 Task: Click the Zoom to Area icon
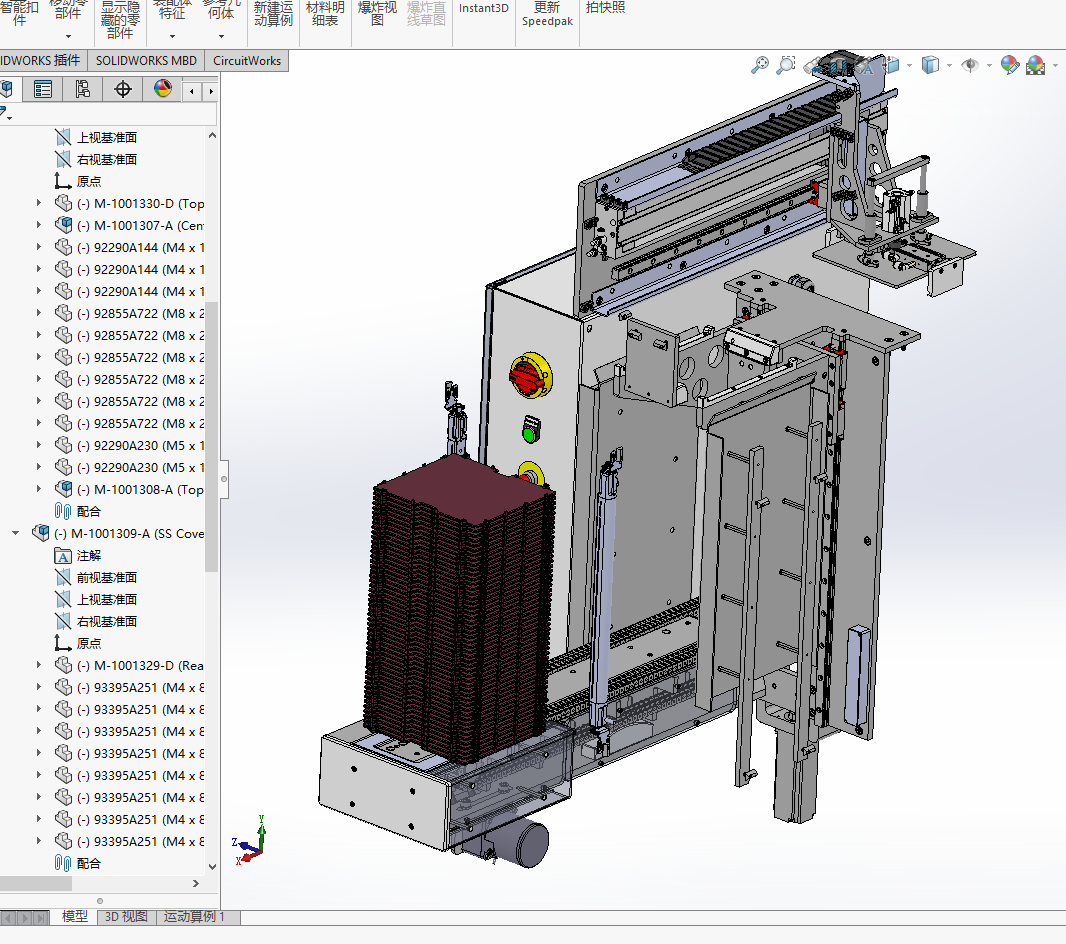[x=786, y=65]
